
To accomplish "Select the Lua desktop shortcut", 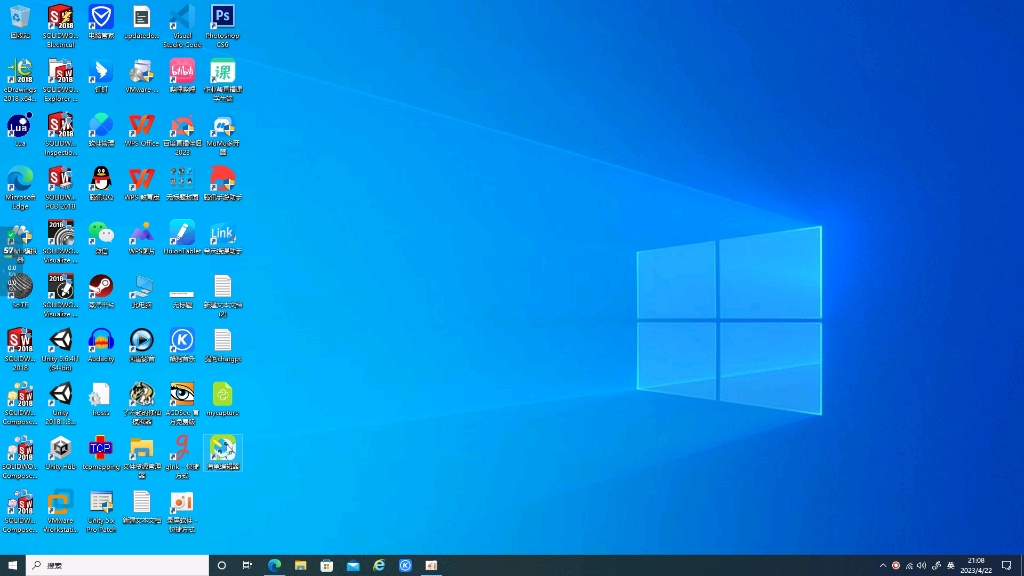I will pos(20,126).
